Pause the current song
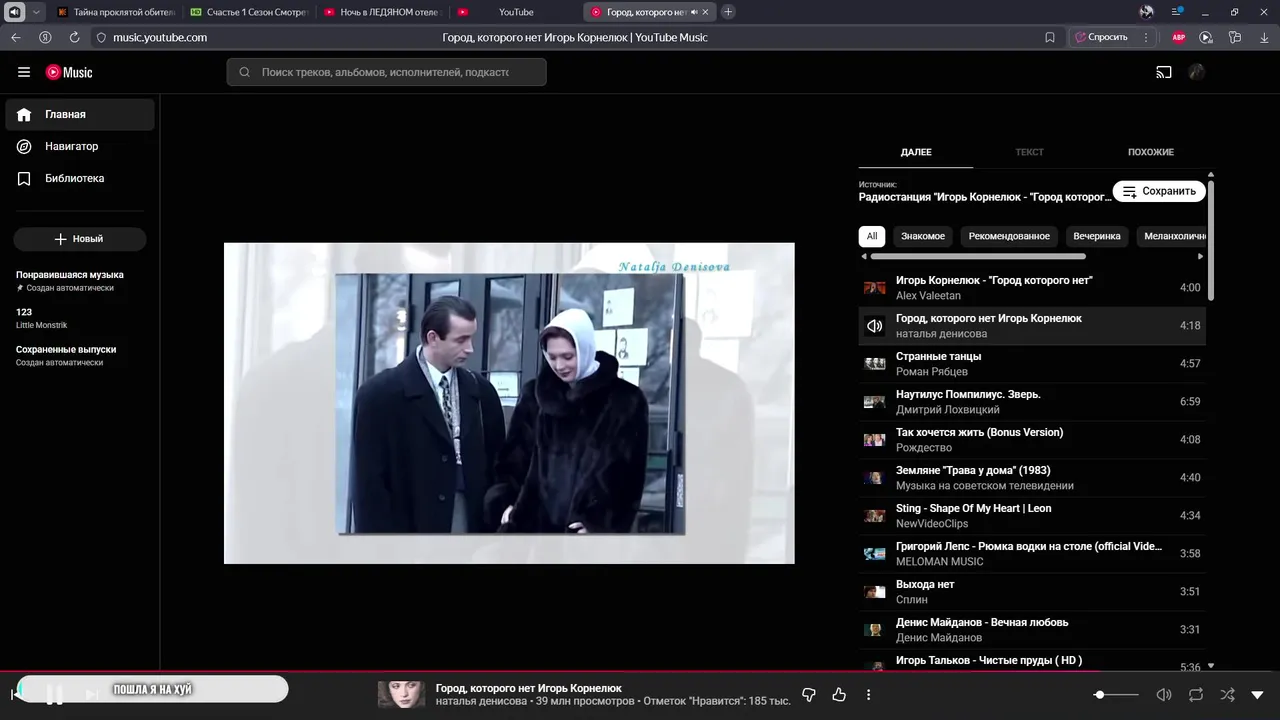 point(55,695)
